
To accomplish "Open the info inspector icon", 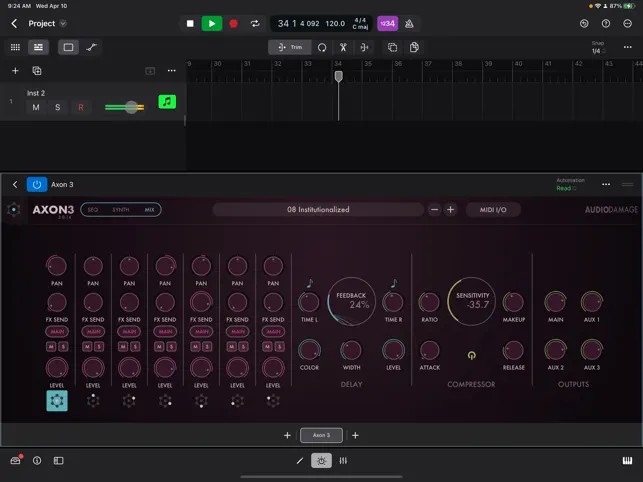I will pyautogui.click(x=37, y=461).
